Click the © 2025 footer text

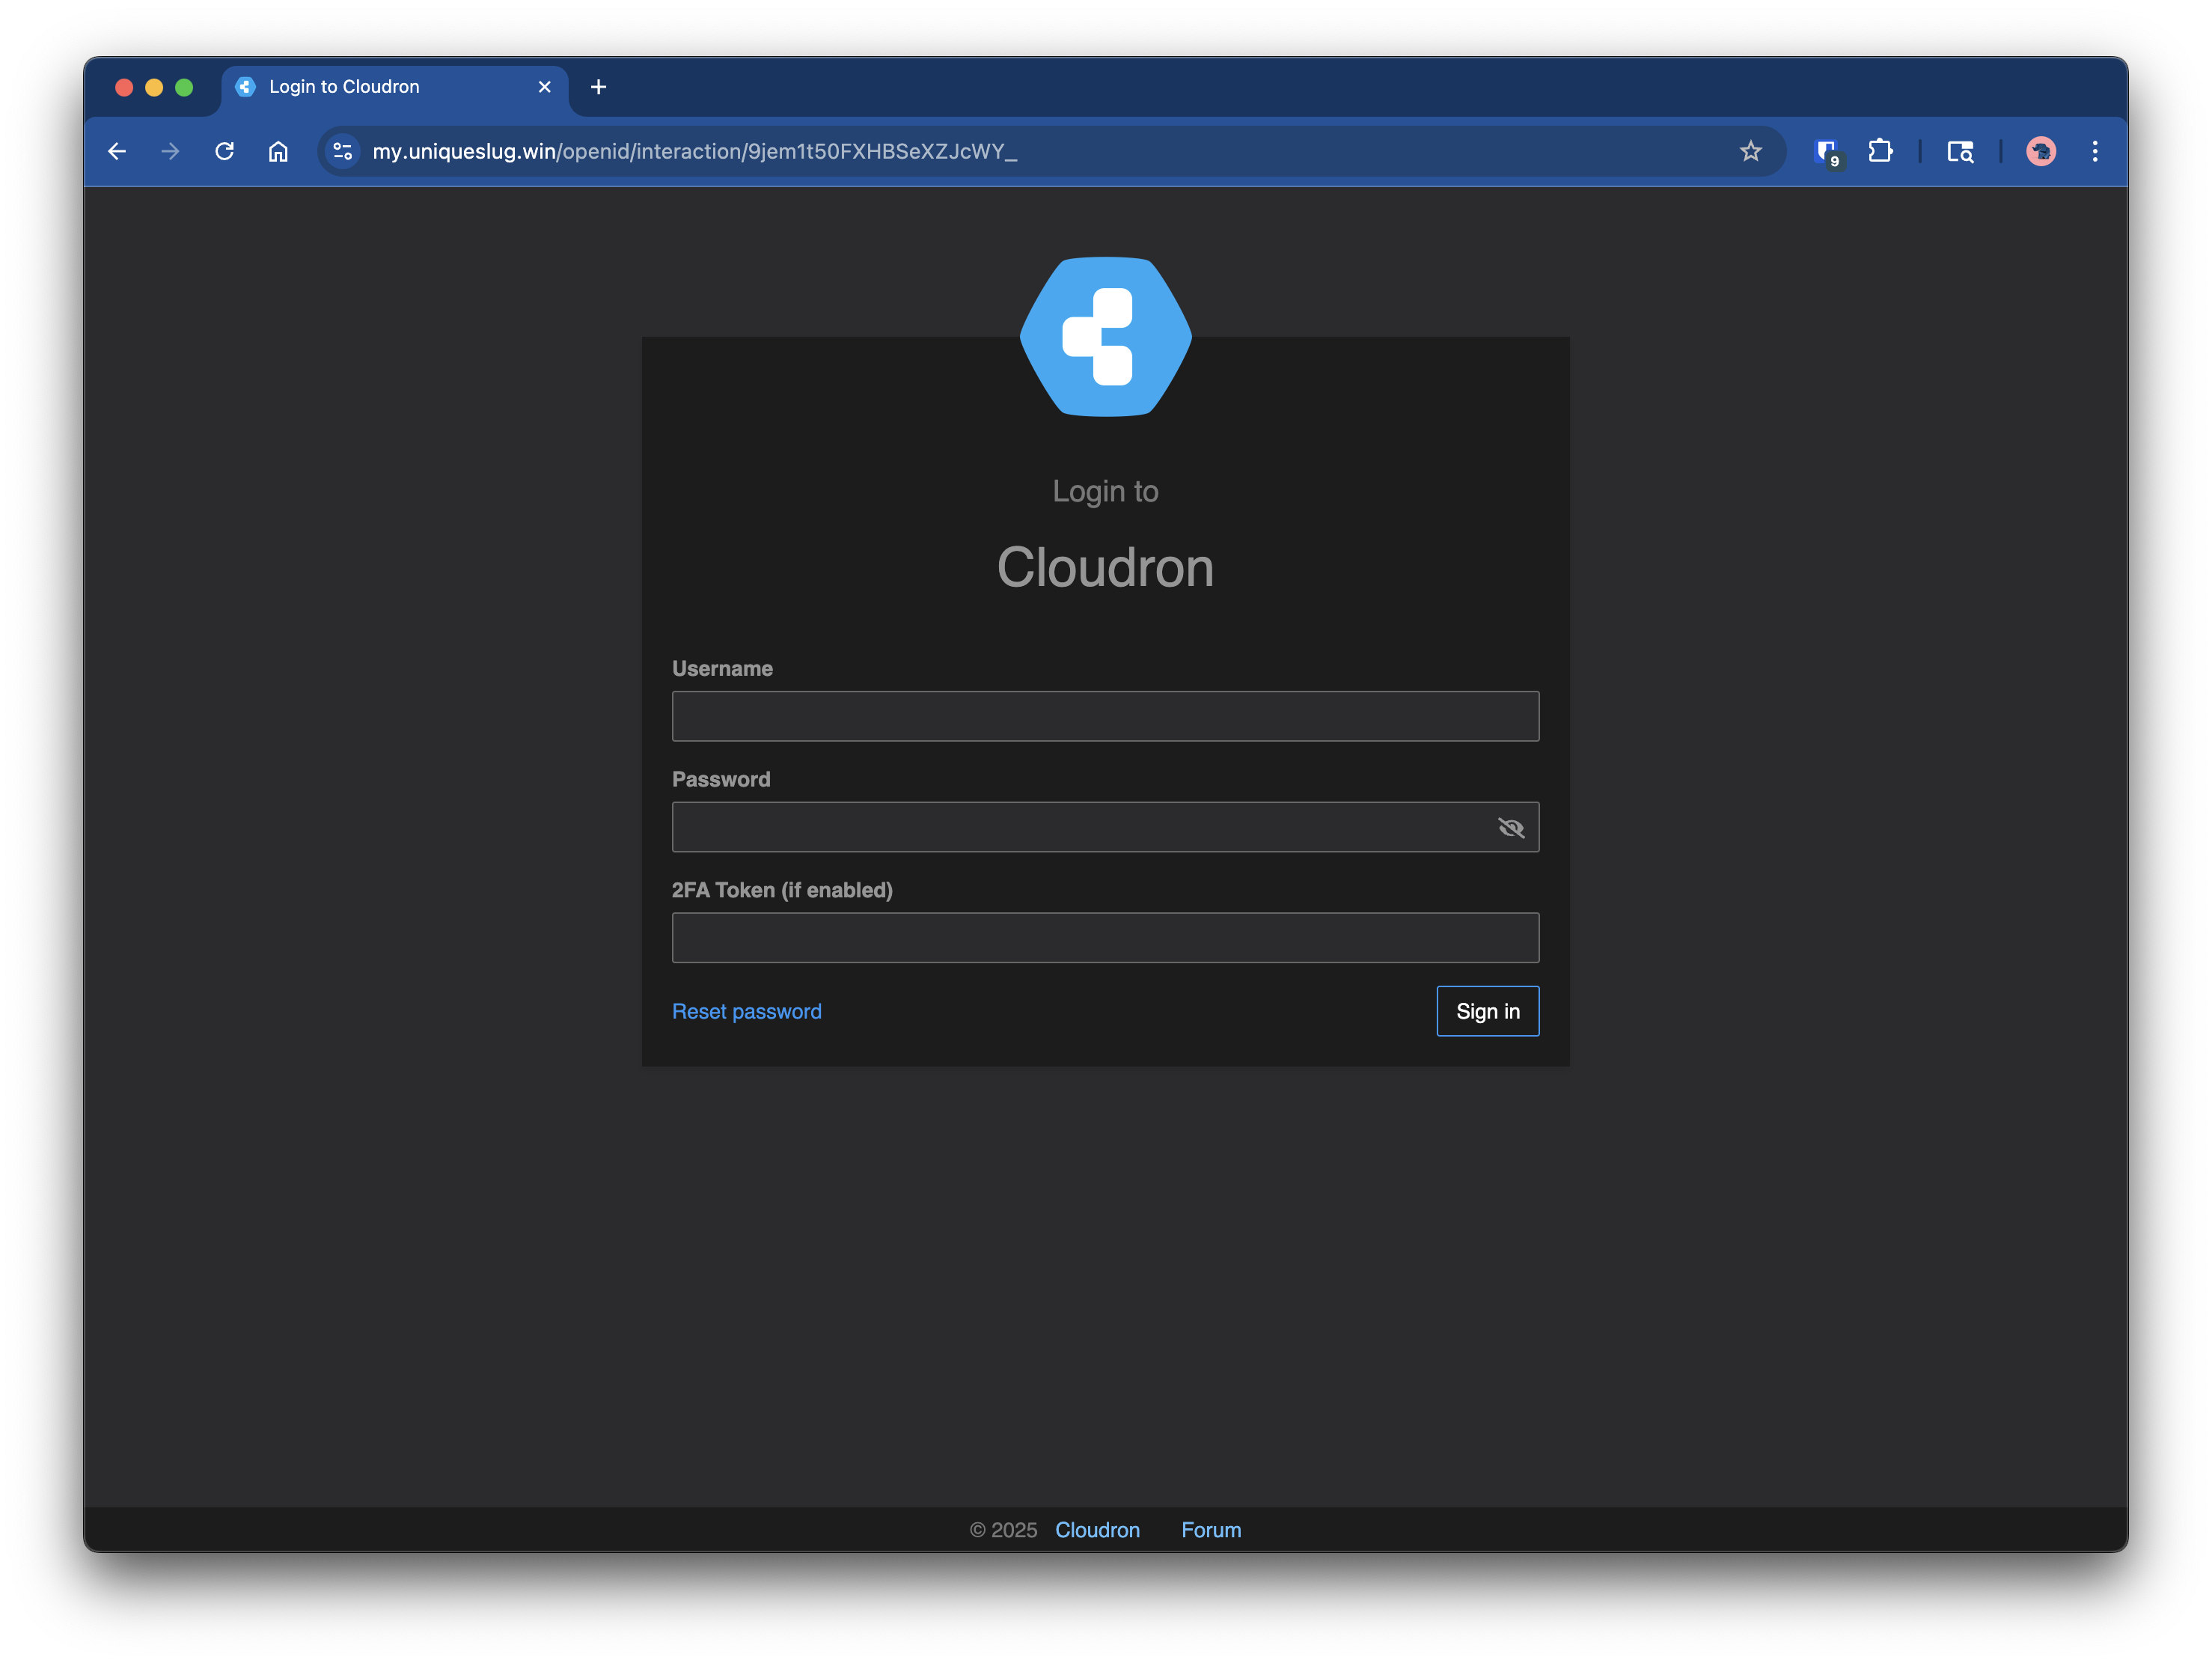[1003, 1530]
